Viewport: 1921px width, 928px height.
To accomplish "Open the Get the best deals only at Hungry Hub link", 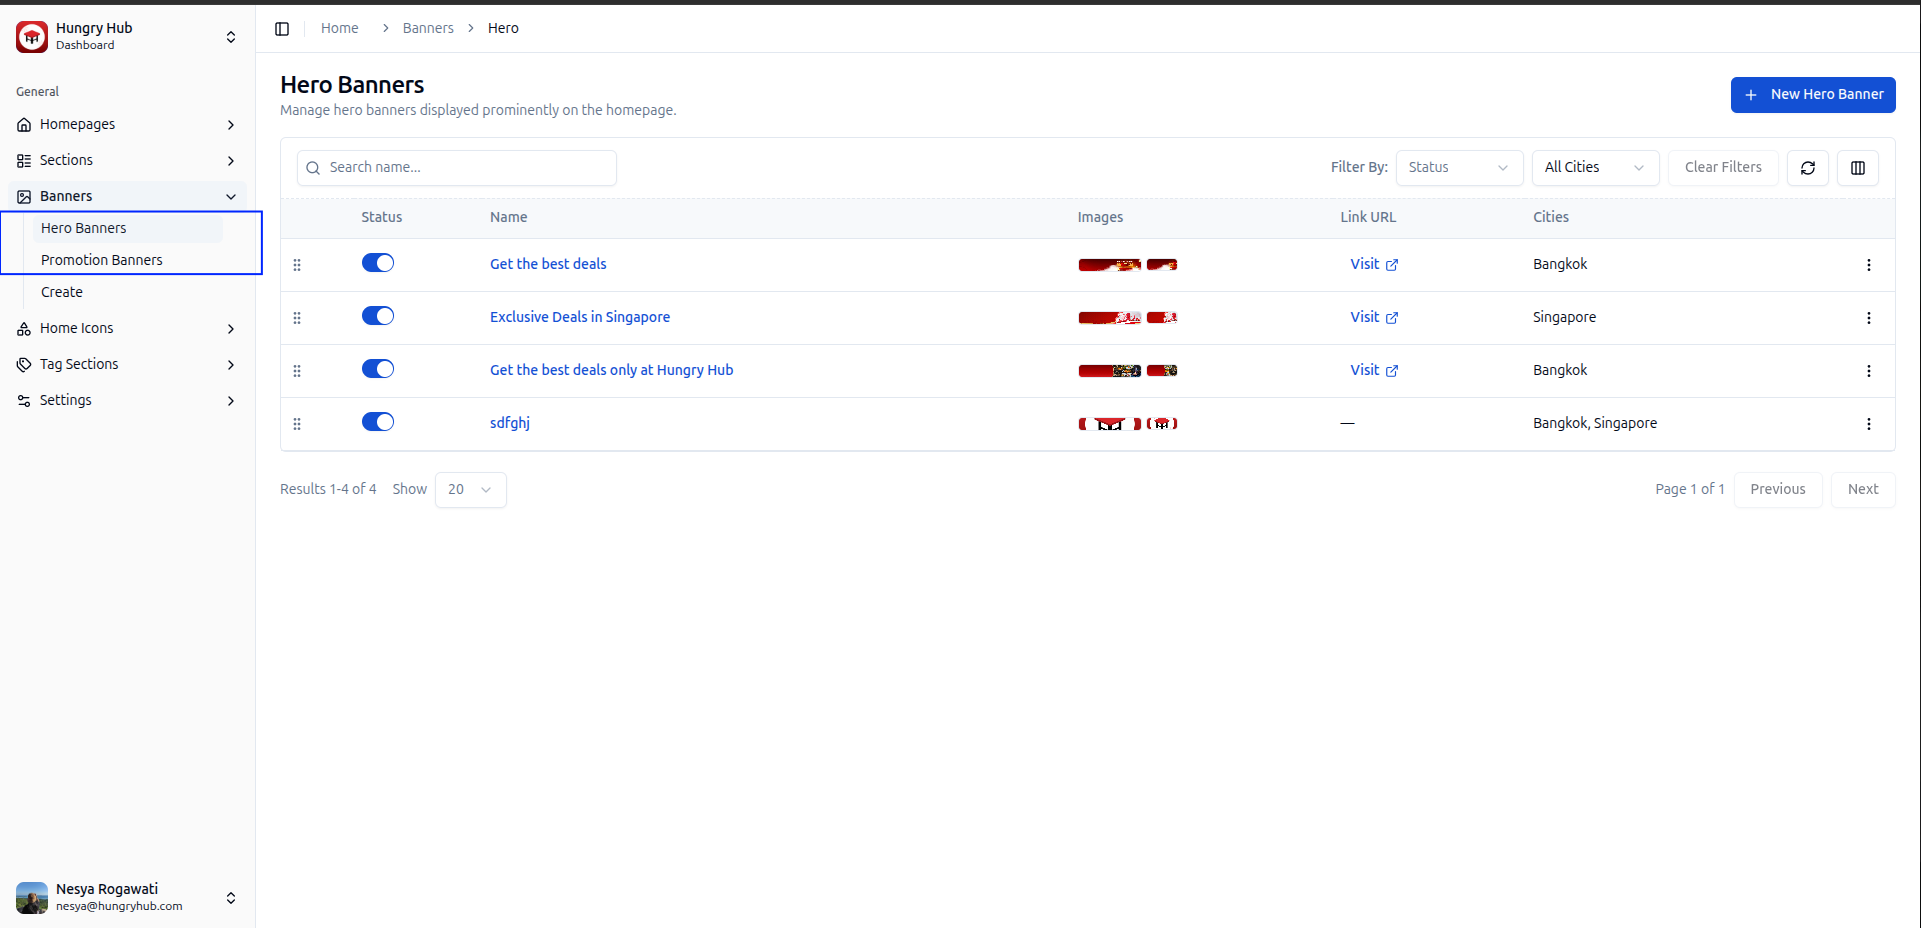I will (x=611, y=370).
